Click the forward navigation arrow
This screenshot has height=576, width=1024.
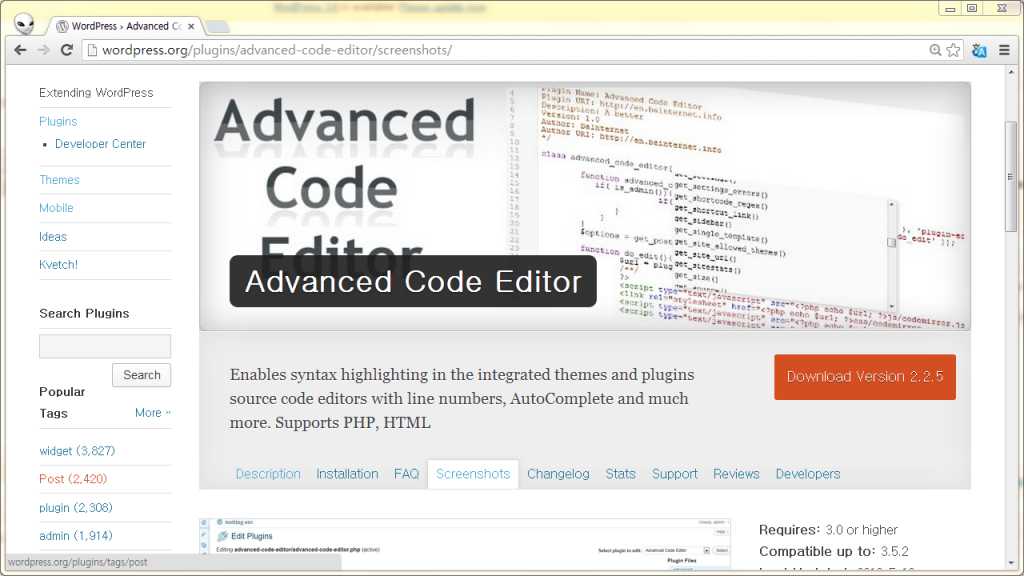coord(42,47)
